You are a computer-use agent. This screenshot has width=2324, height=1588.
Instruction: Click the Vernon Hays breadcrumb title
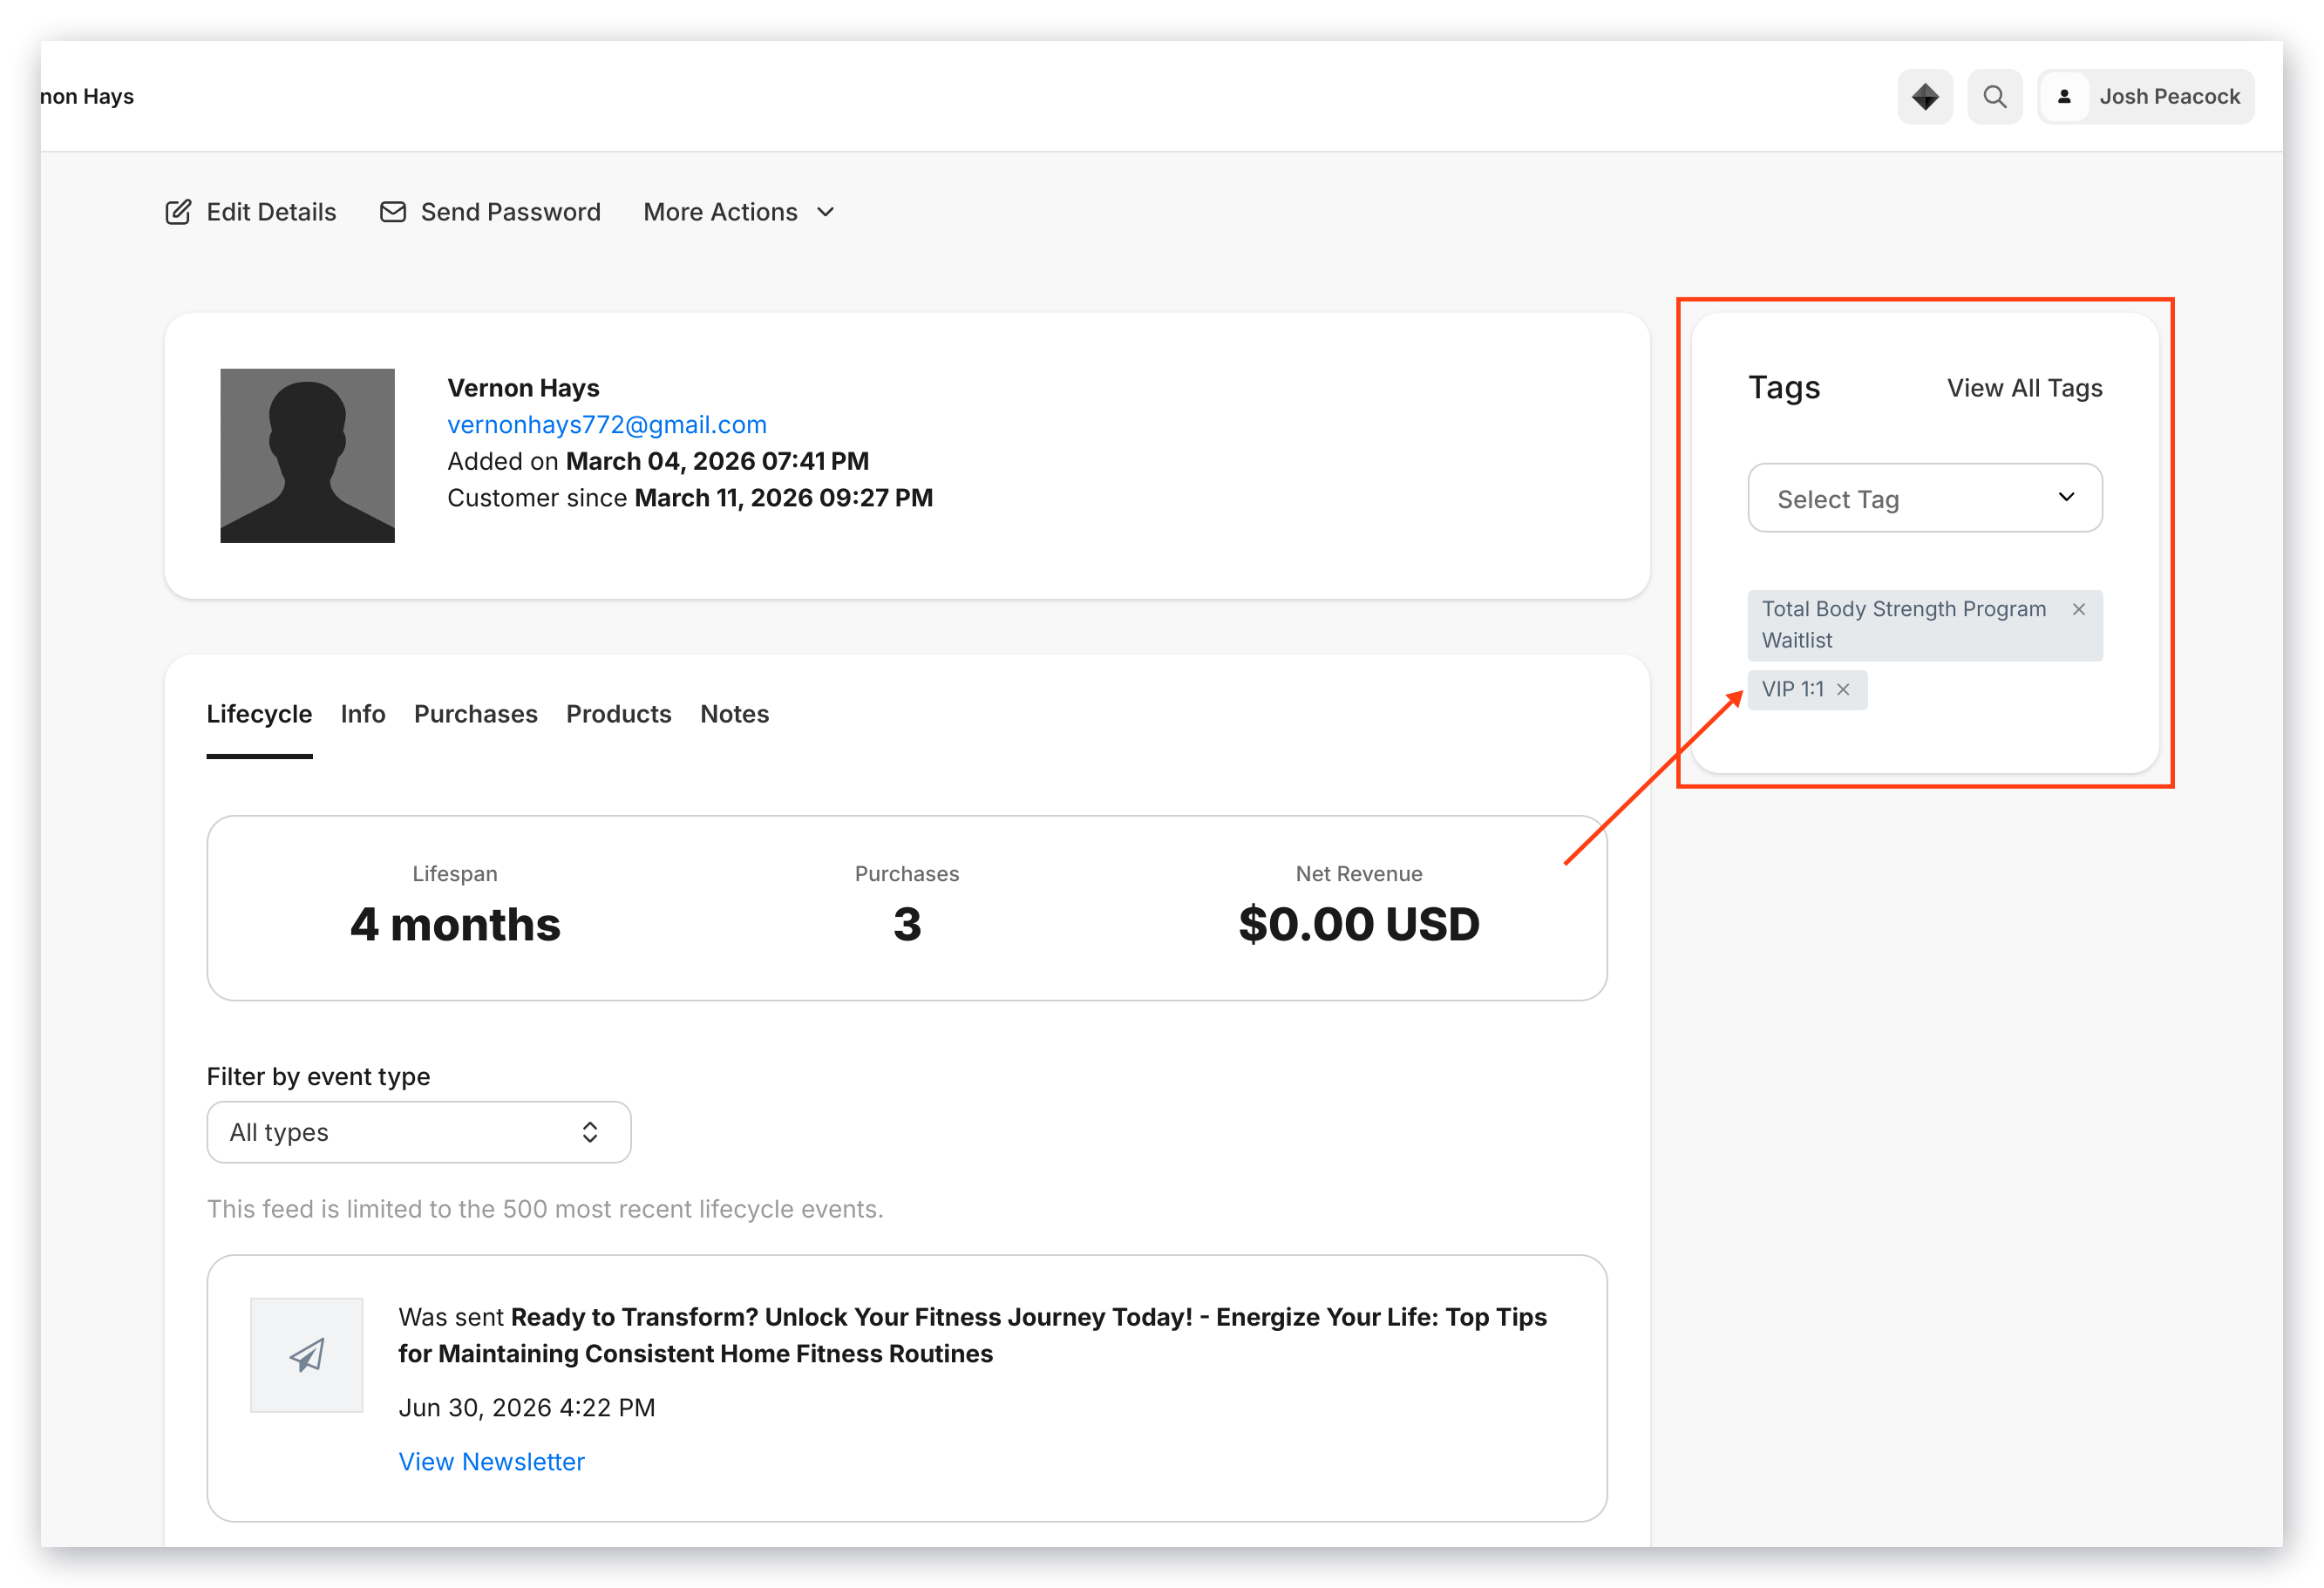[x=87, y=96]
